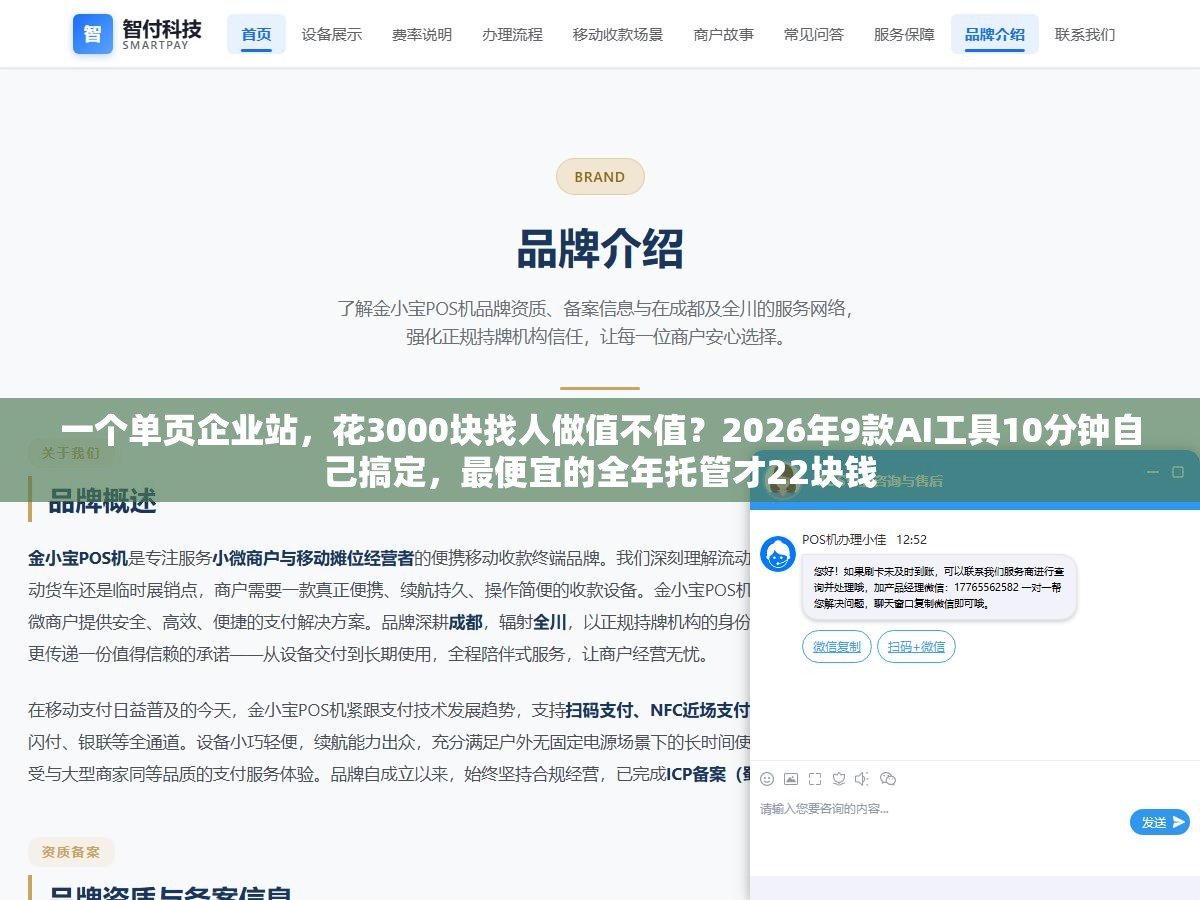
Task: Click the bold text 小微商户与移动摊位经营者
Action: (x=312, y=558)
